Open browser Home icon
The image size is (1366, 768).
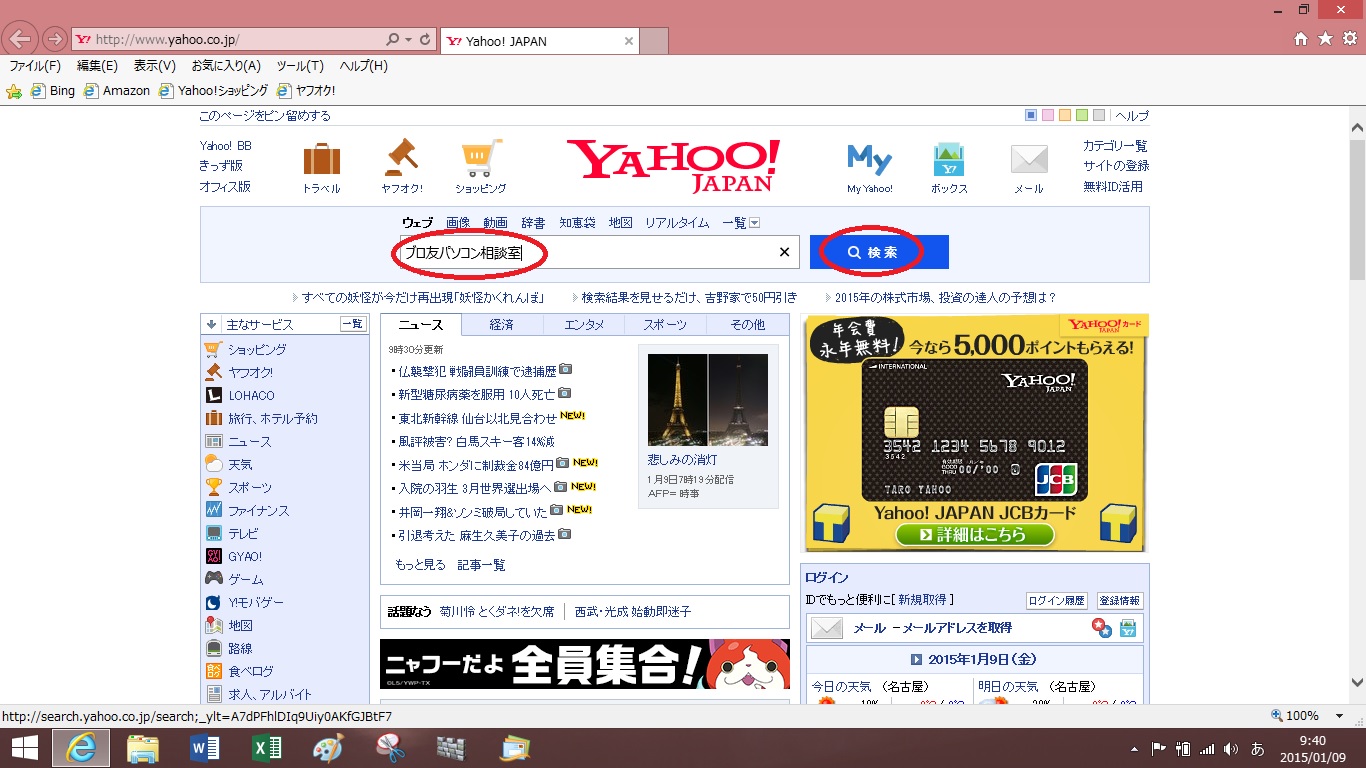point(1300,39)
